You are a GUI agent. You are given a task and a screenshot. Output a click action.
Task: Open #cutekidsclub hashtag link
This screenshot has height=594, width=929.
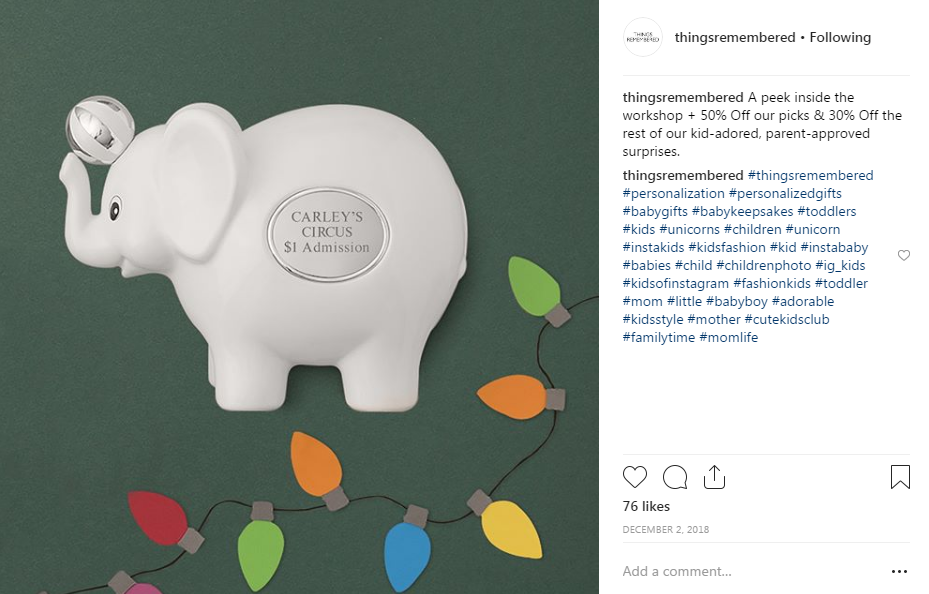coord(787,320)
